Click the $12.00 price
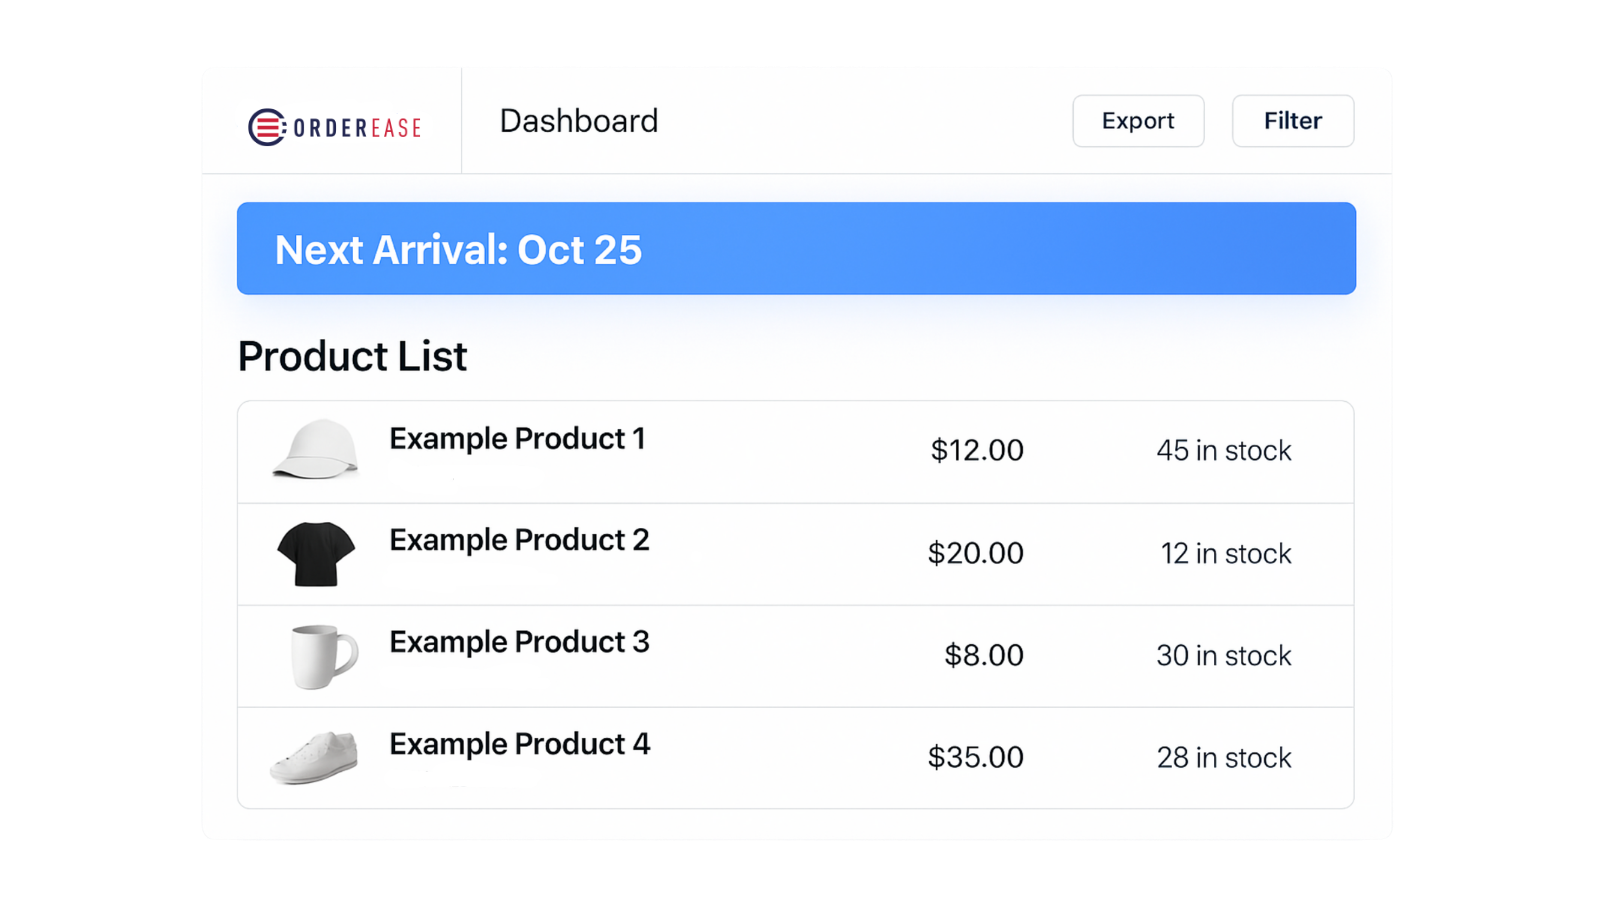1600x900 pixels. coord(977,450)
